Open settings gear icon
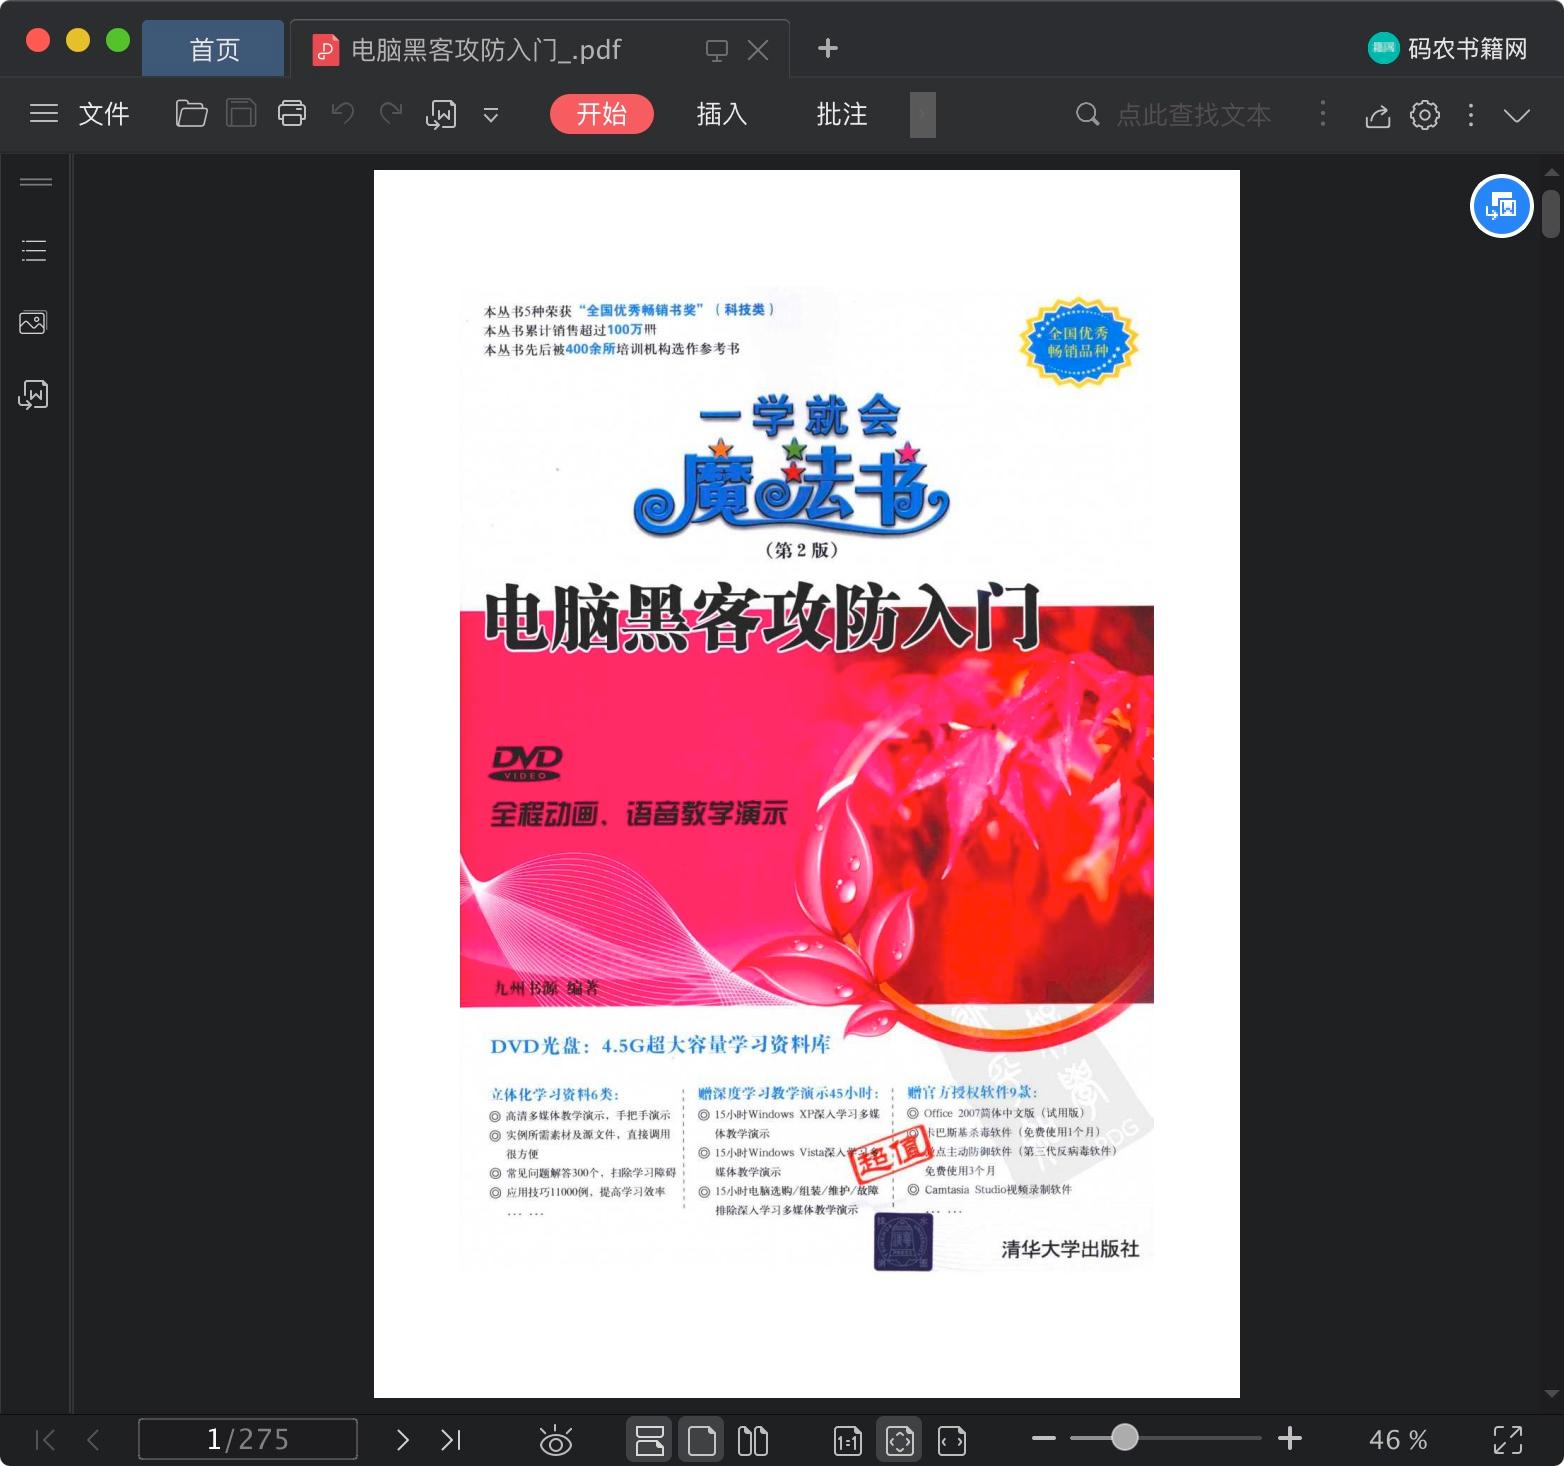Viewport: 1564px width, 1466px height. coord(1425,115)
